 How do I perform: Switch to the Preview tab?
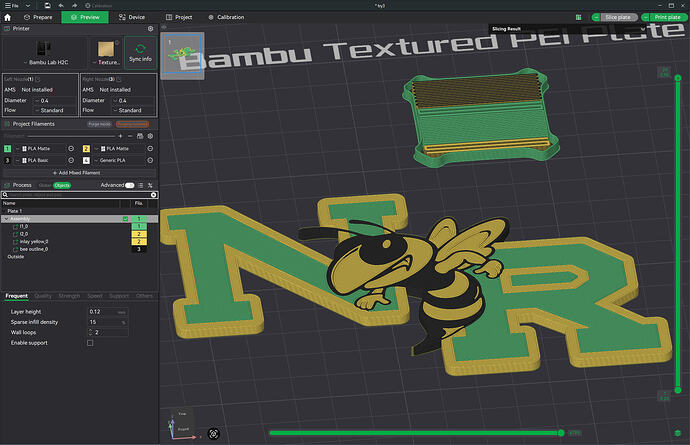click(x=85, y=17)
